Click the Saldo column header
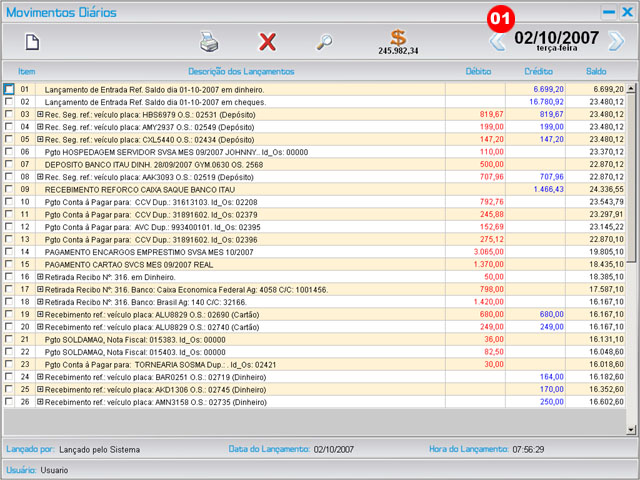Screen dimensions: 640x480 pos(596,71)
